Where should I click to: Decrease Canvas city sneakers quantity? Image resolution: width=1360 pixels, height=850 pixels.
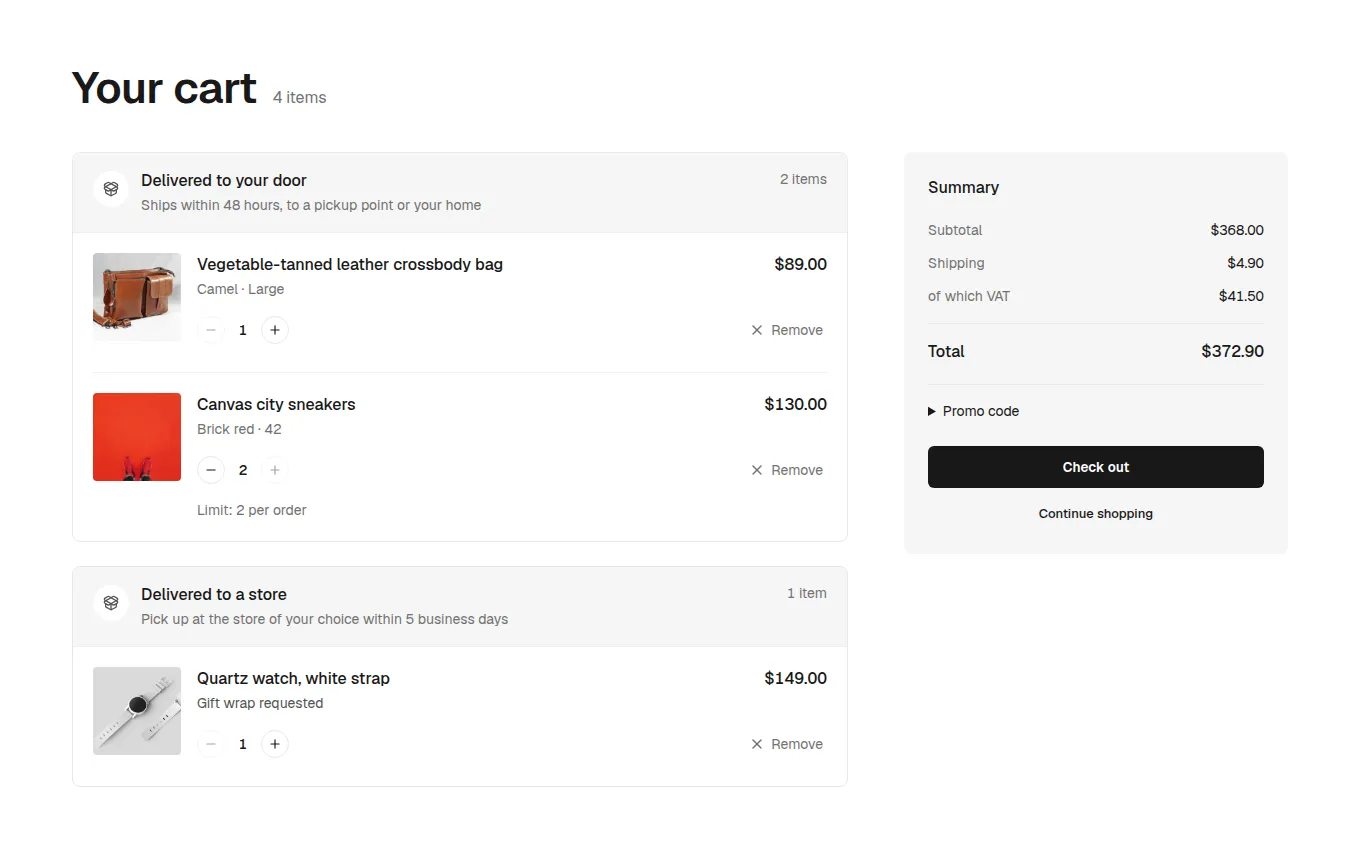click(211, 470)
